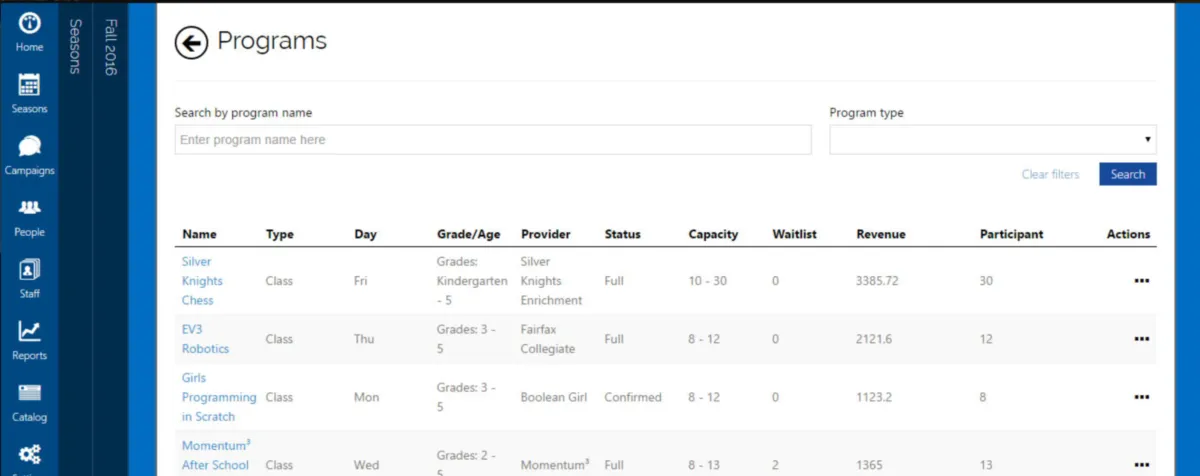This screenshot has width=1200, height=476.
Task: Click revenue value 1365
Action: pyautogui.click(x=871, y=465)
